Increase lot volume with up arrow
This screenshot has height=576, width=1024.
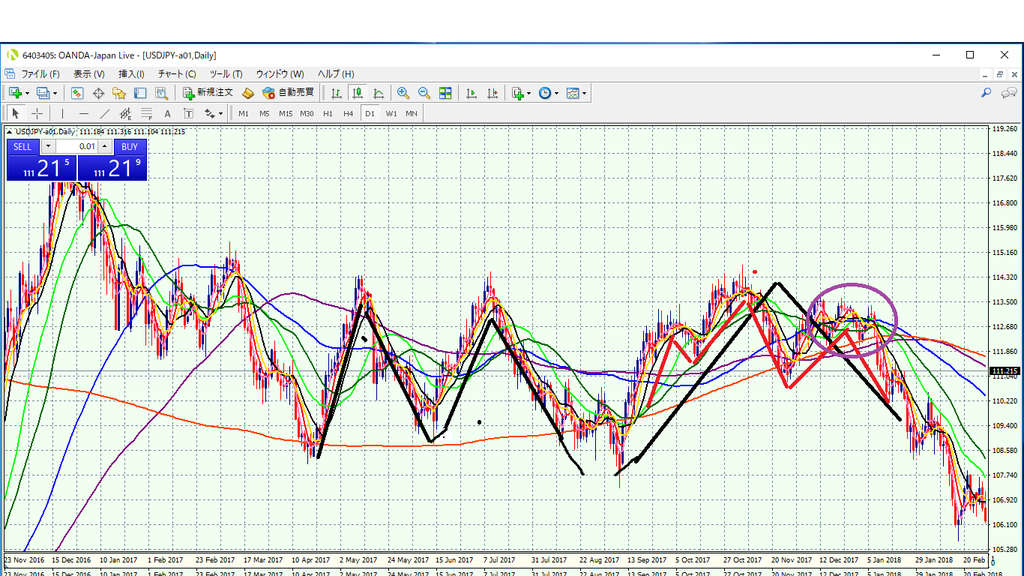coord(104,146)
